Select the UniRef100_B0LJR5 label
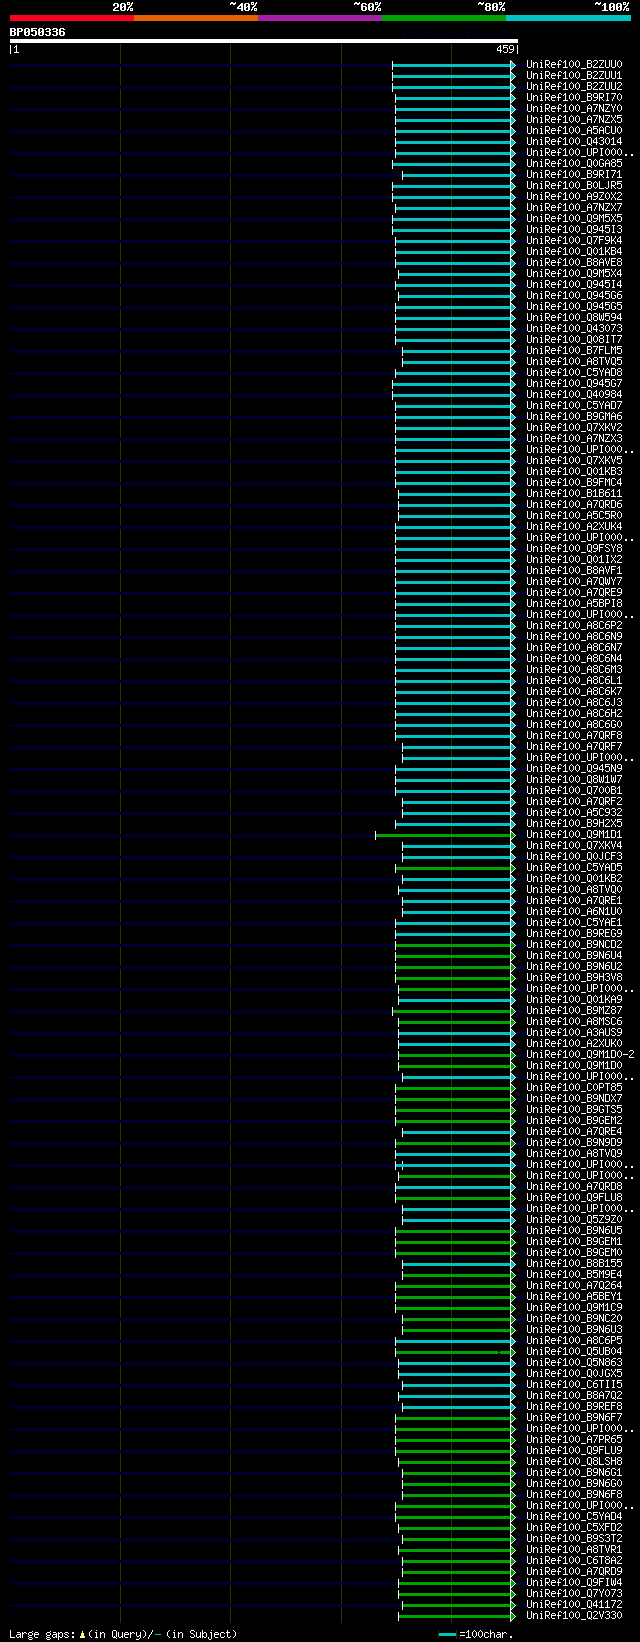Image resolution: width=640 pixels, height=1642 pixels. pyautogui.click(x=574, y=186)
